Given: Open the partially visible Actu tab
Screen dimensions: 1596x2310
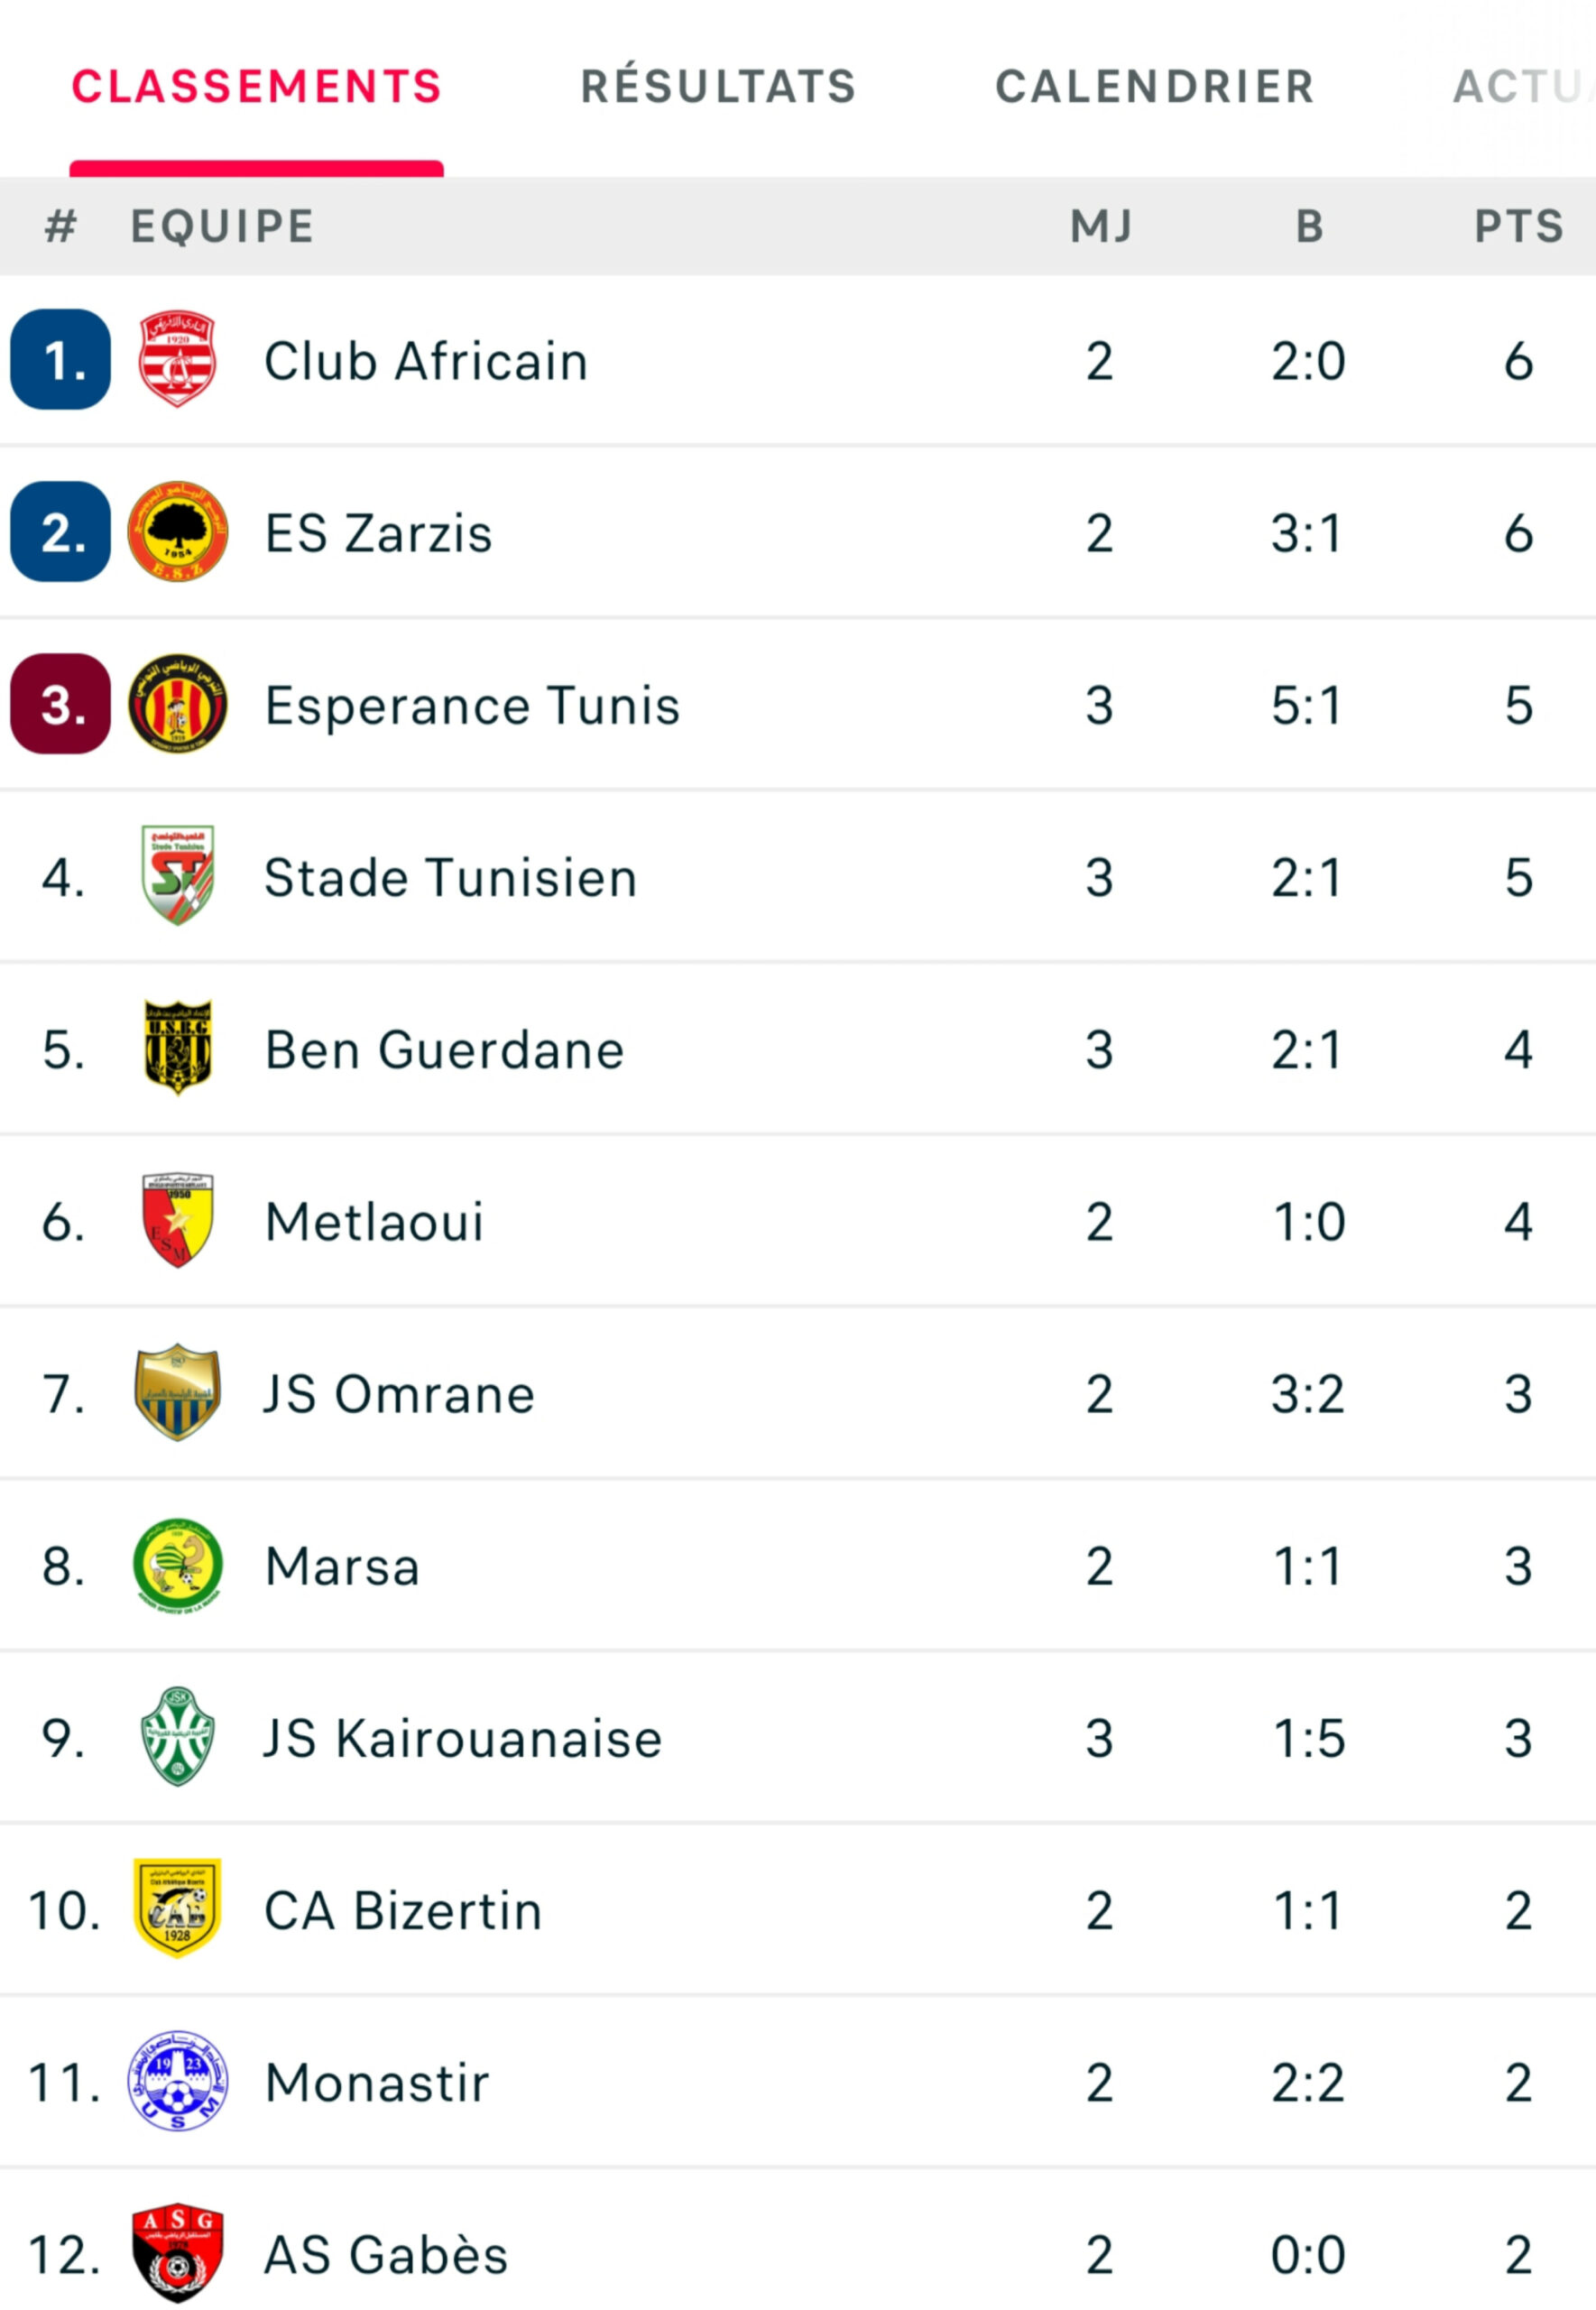Looking at the screenshot, I should [1523, 86].
